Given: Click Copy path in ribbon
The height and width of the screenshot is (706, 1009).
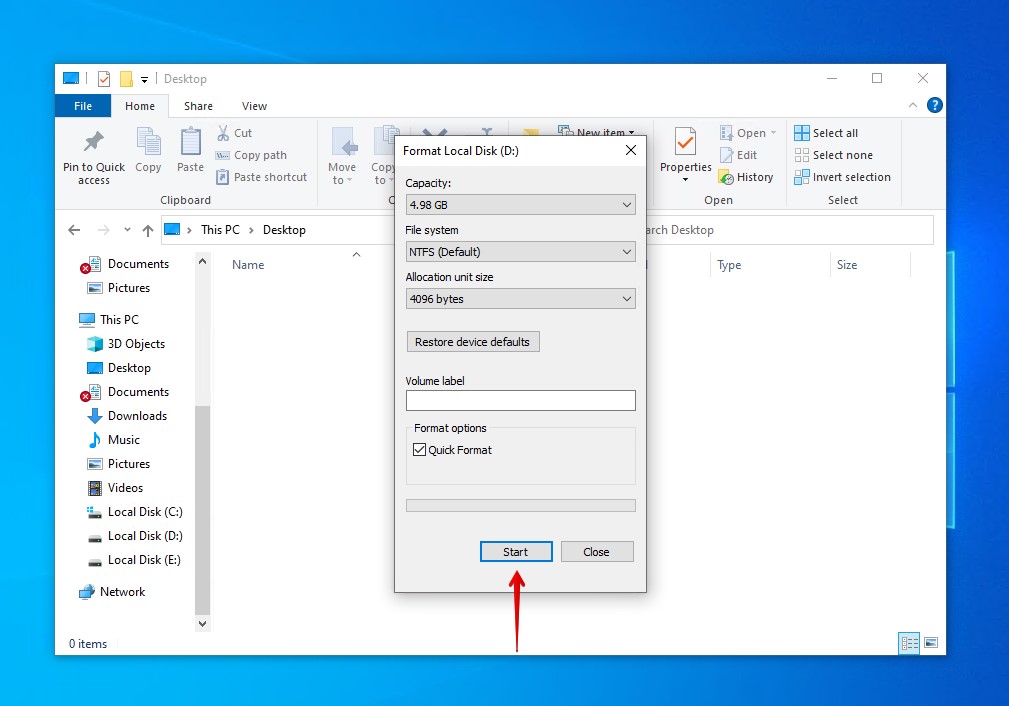Looking at the screenshot, I should [251, 155].
